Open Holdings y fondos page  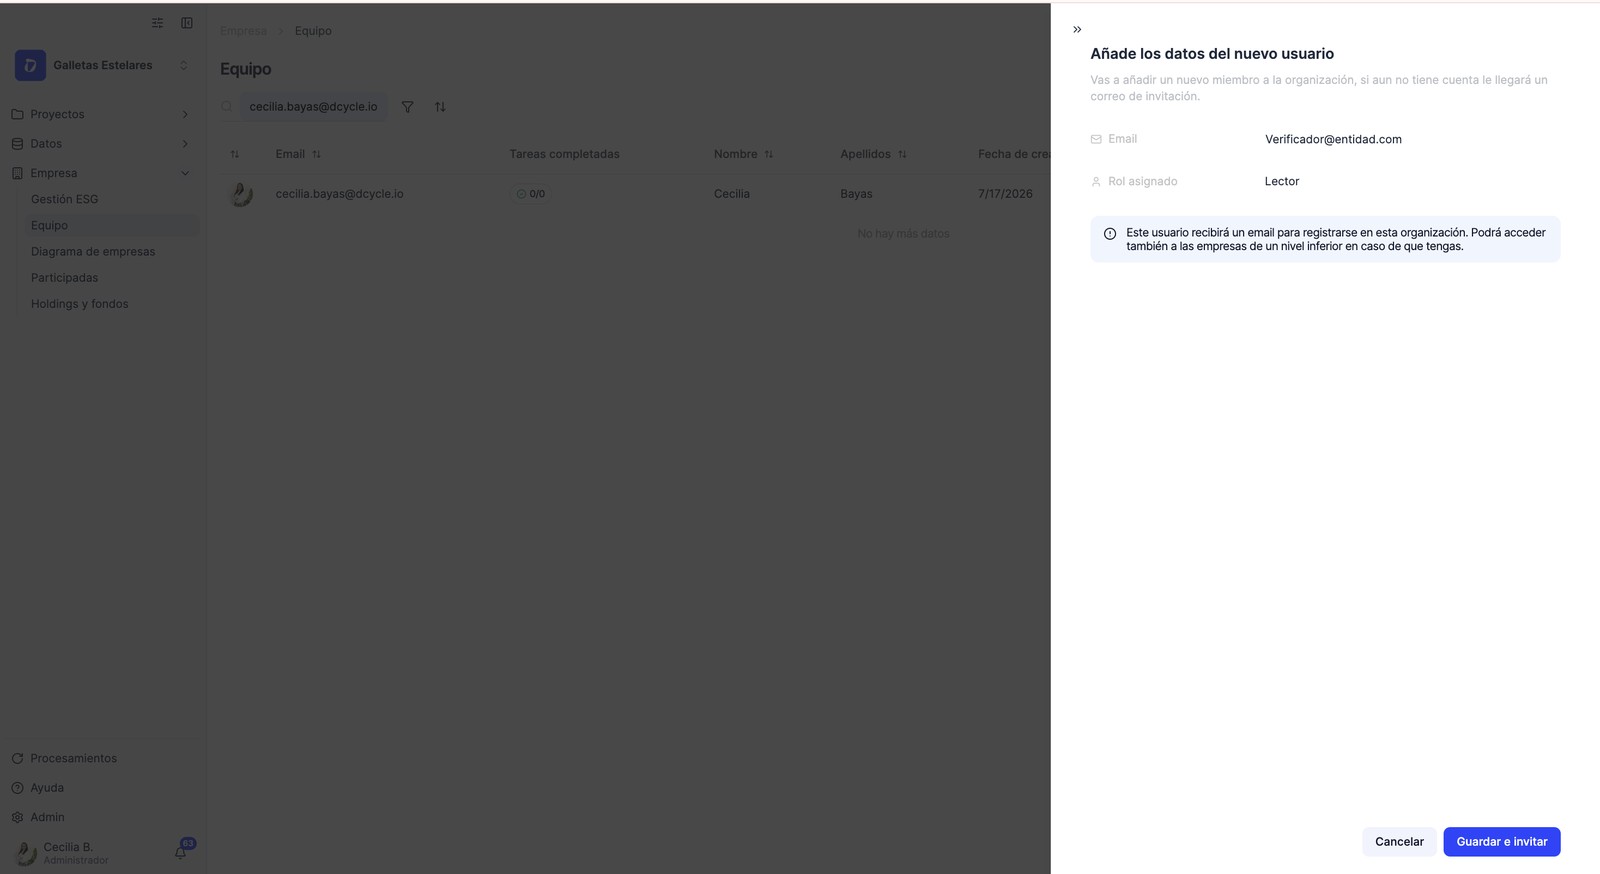point(80,304)
